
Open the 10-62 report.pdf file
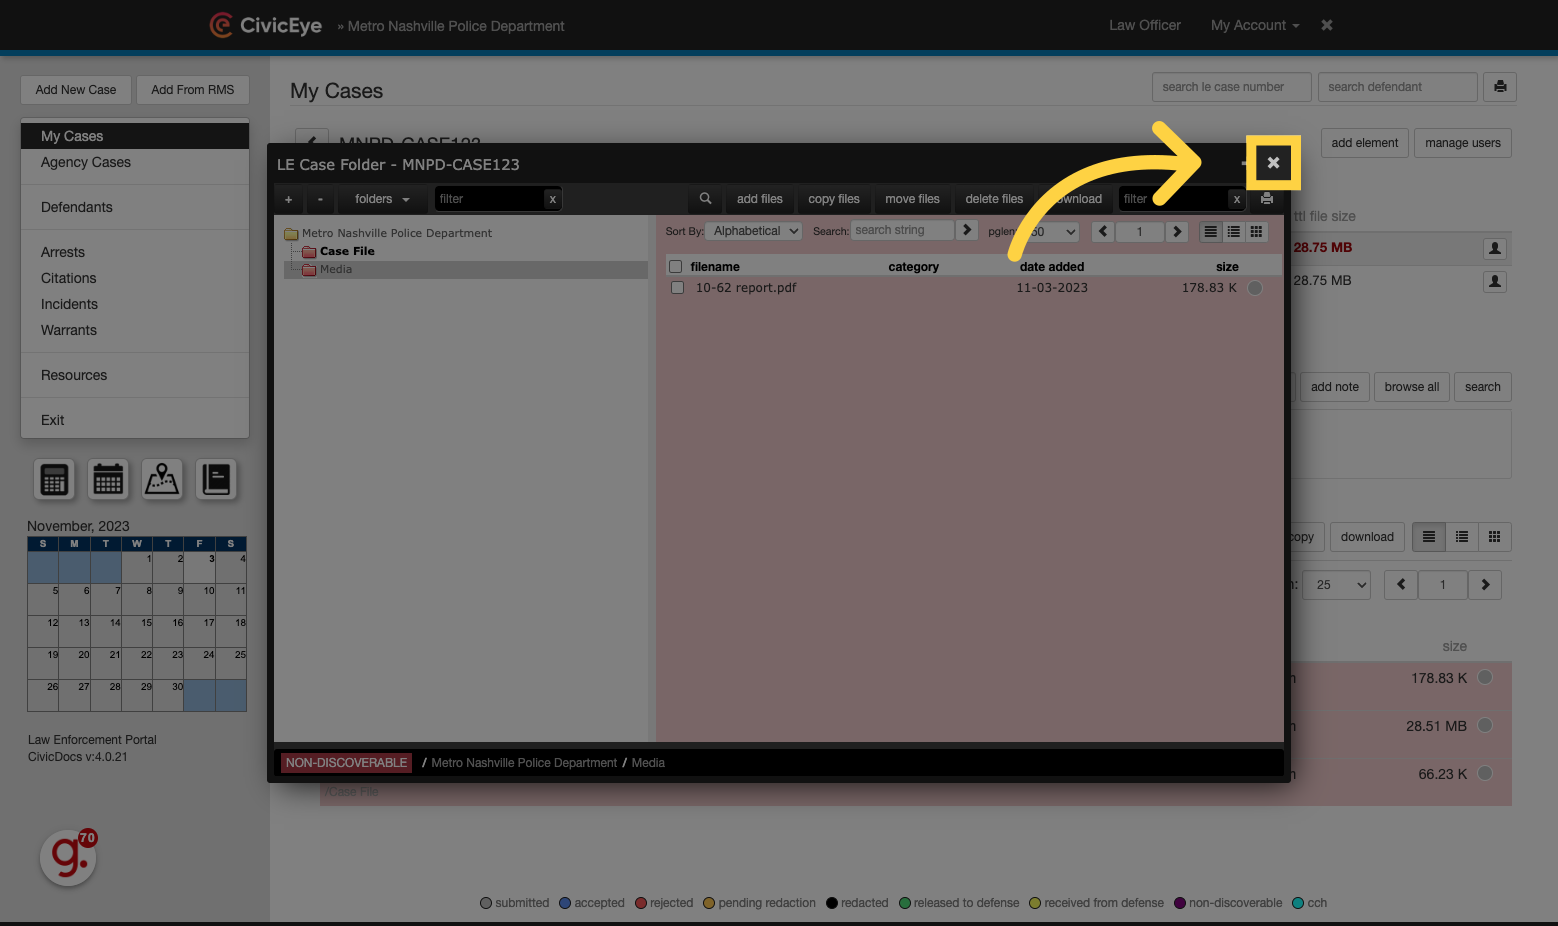[x=746, y=288]
